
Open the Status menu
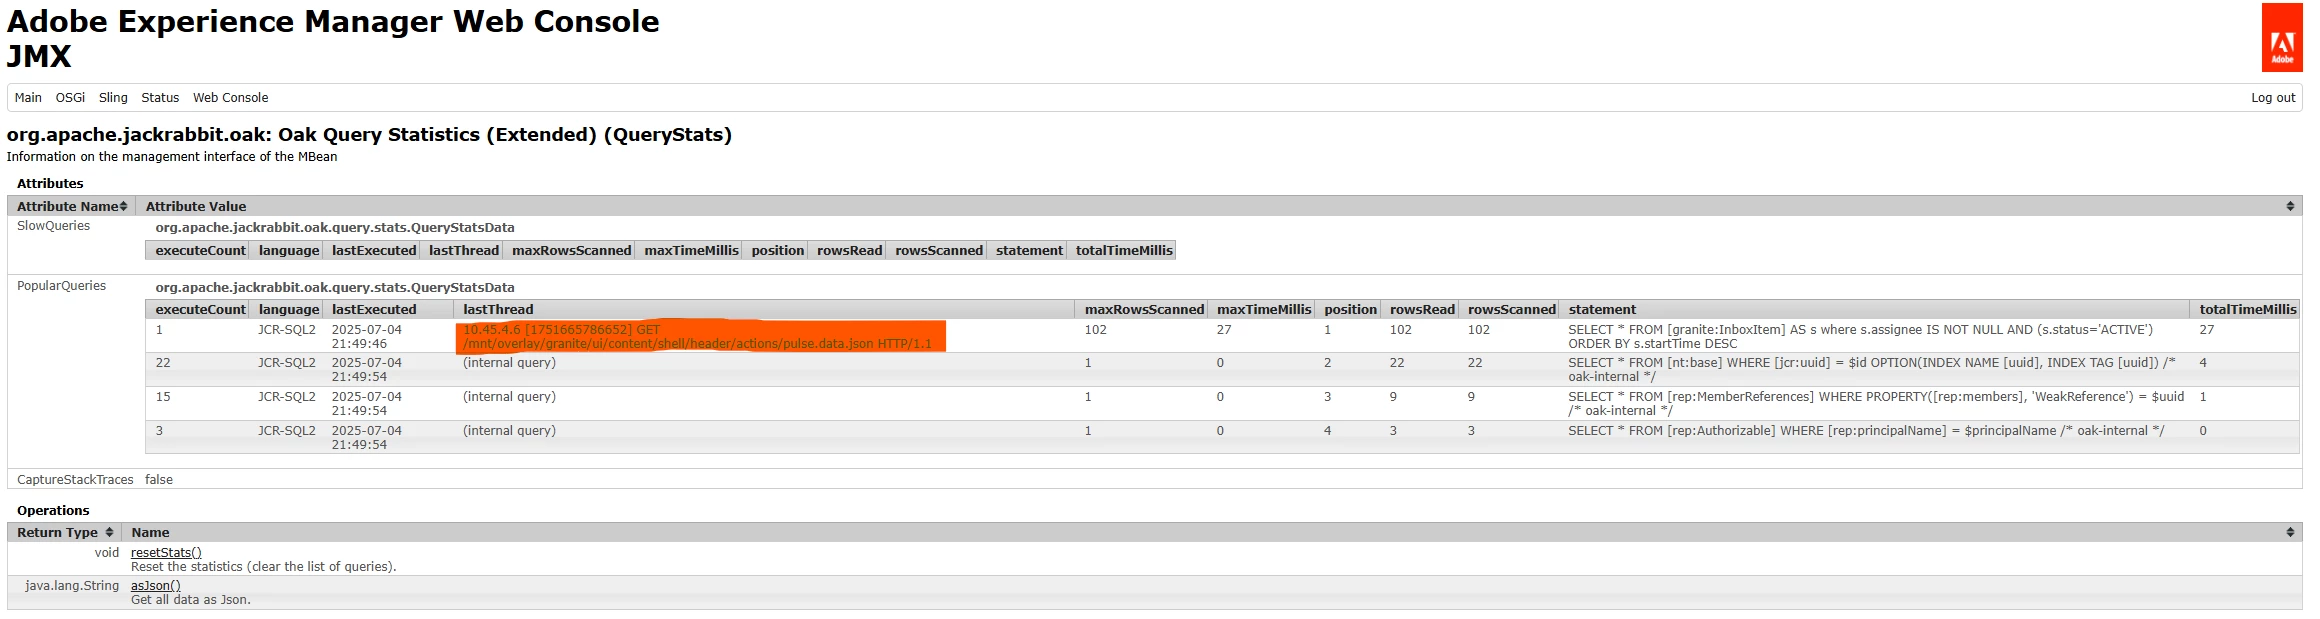click(160, 97)
